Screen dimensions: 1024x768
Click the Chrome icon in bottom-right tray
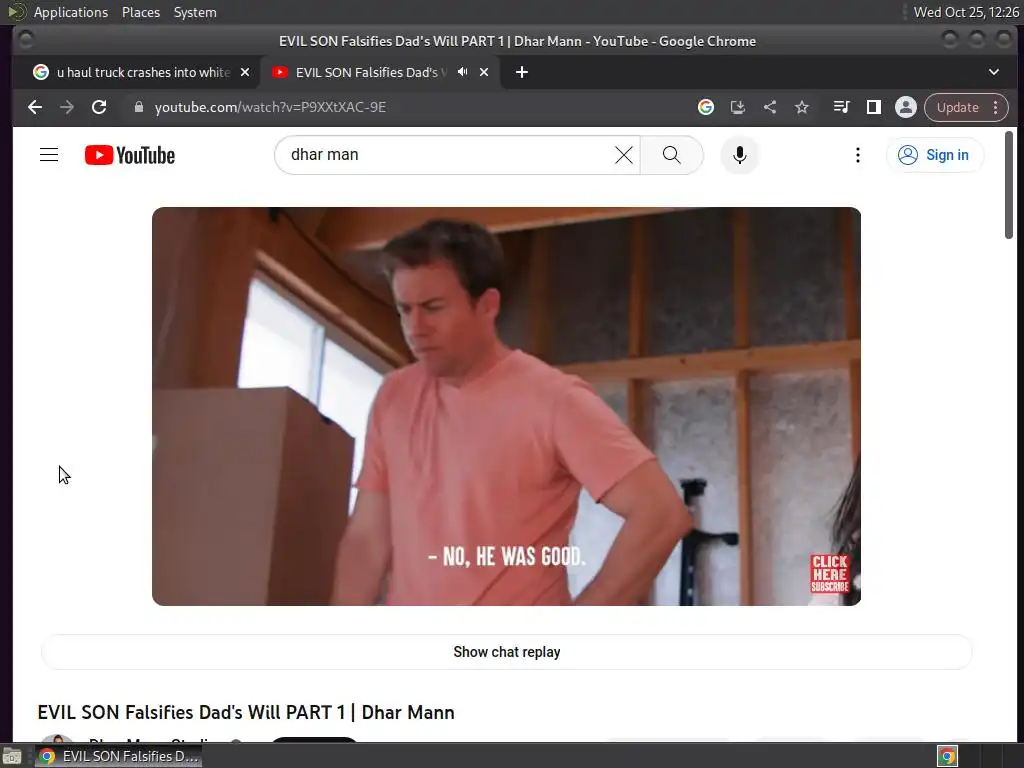coord(947,756)
